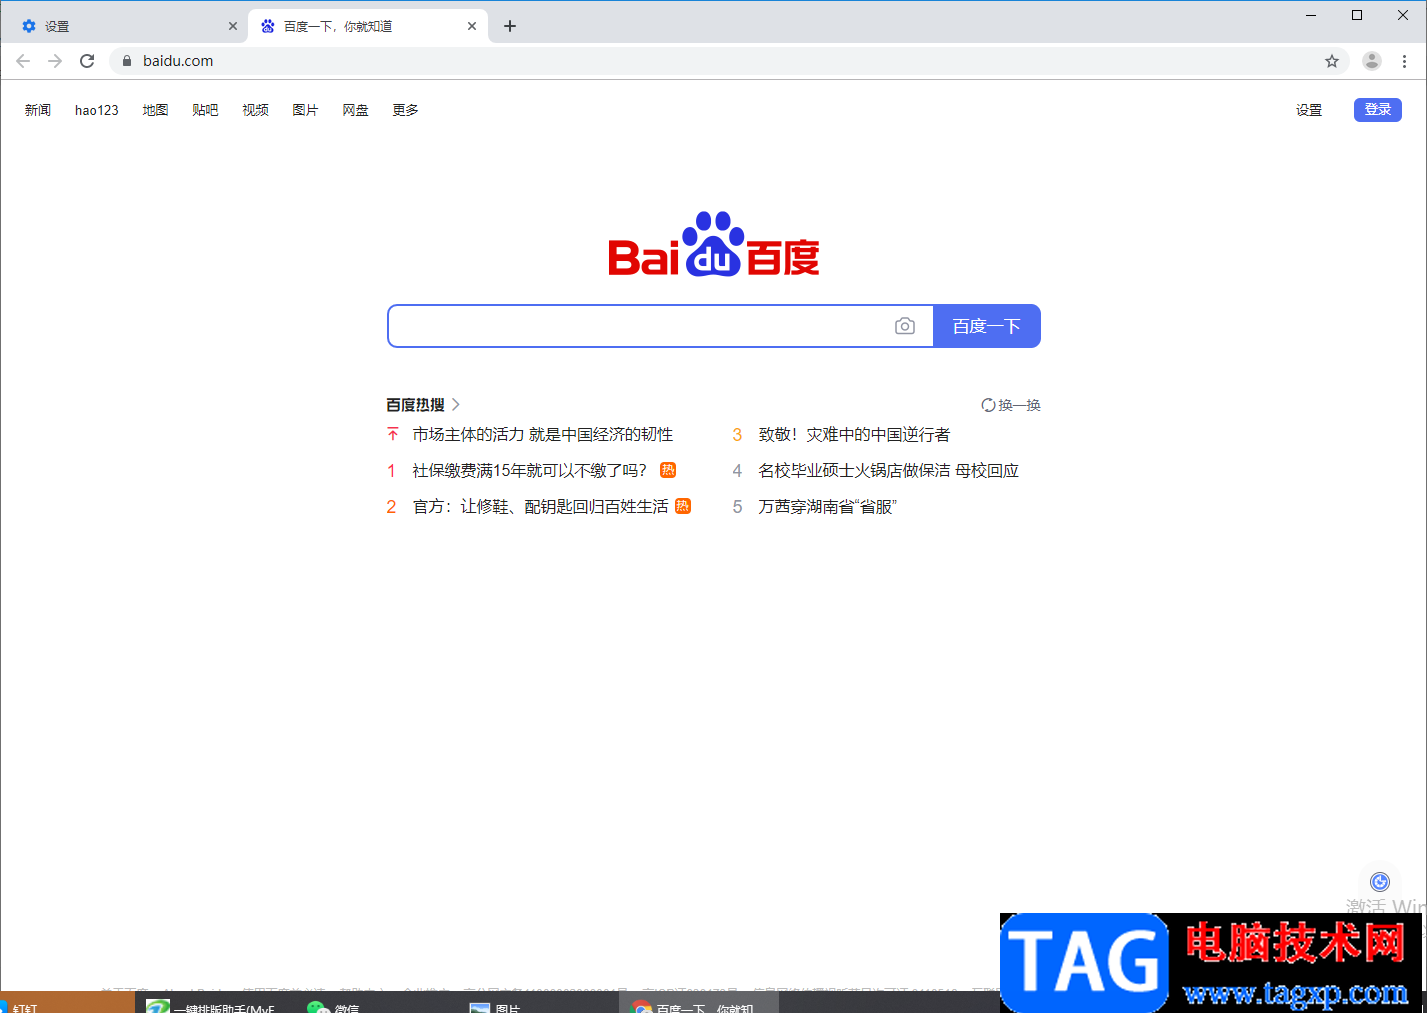The width and height of the screenshot is (1427, 1013).
Task: Go back with the browser back arrow
Action: click(x=23, y=61)
